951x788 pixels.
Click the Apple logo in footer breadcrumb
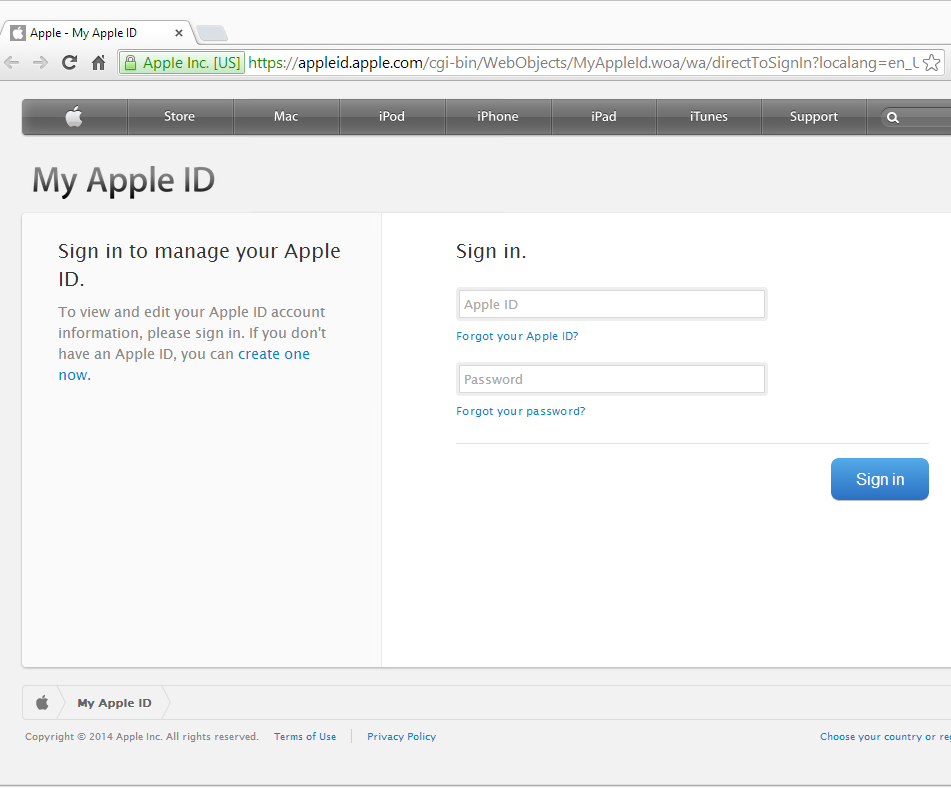42,702
